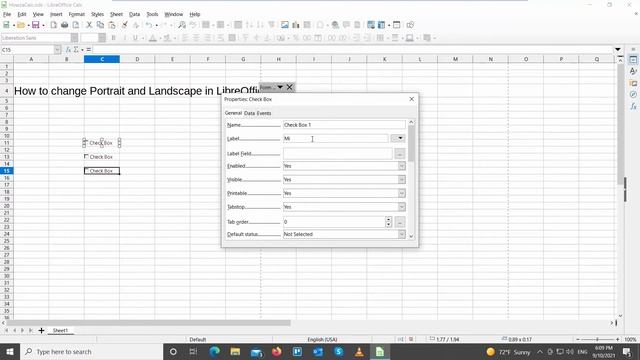
Task: Open the Name Box dropdown arrow
Action: pyautogui.click(x=57, y=50)
